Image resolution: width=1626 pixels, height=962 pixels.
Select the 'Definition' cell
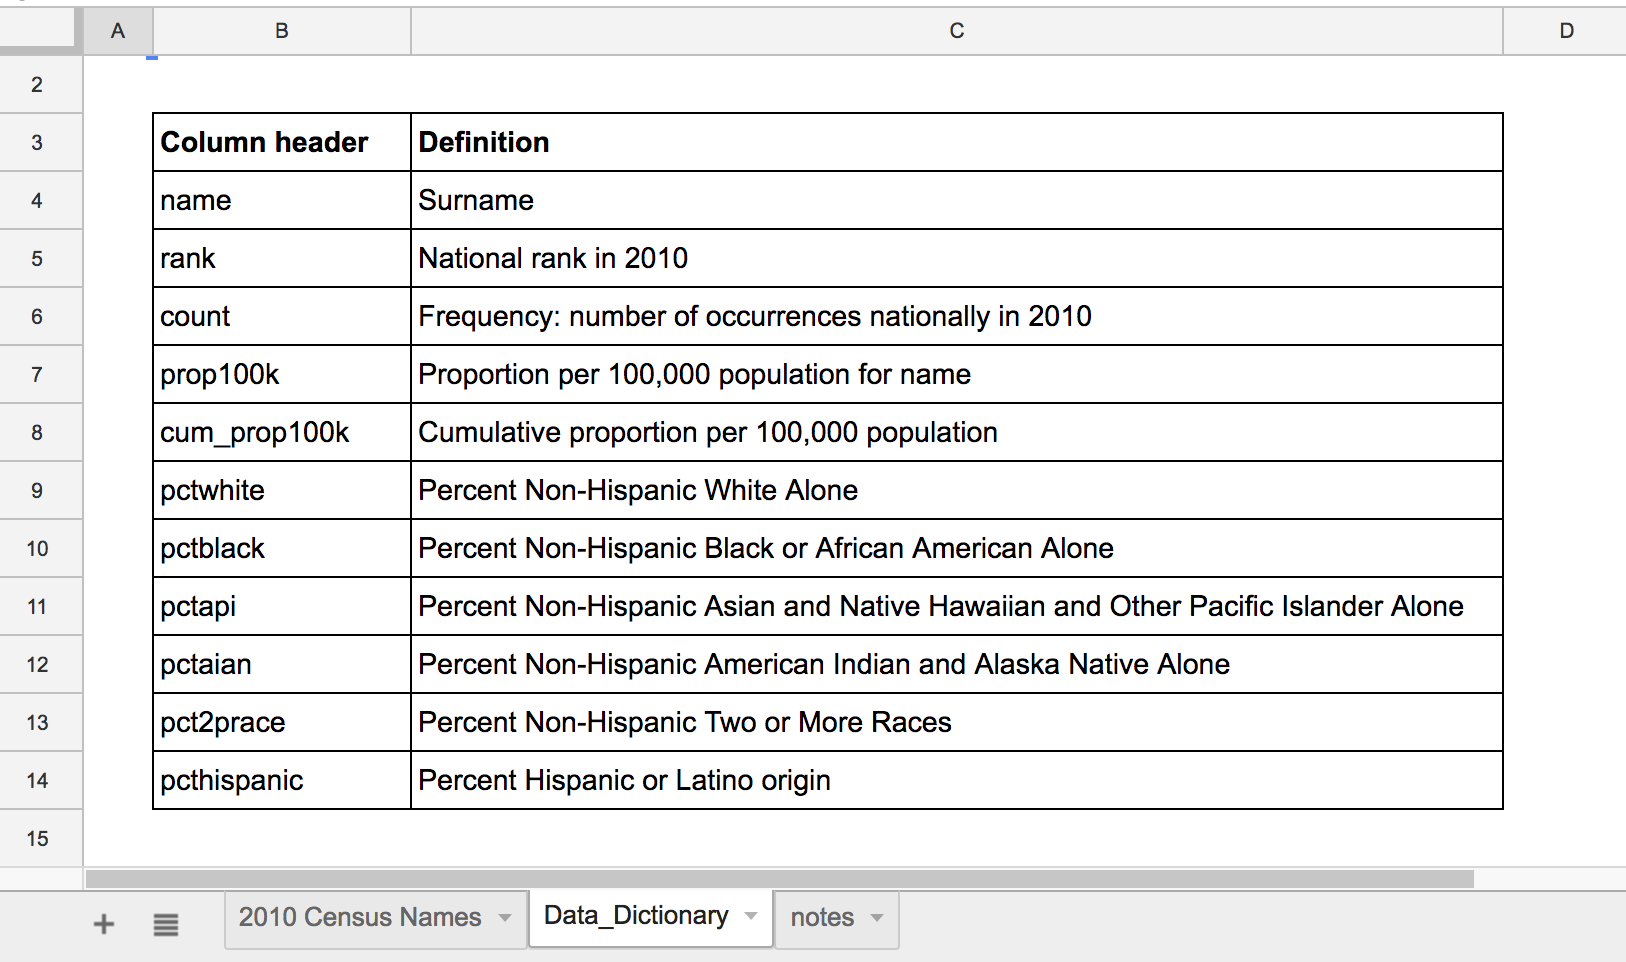point(957,142)
